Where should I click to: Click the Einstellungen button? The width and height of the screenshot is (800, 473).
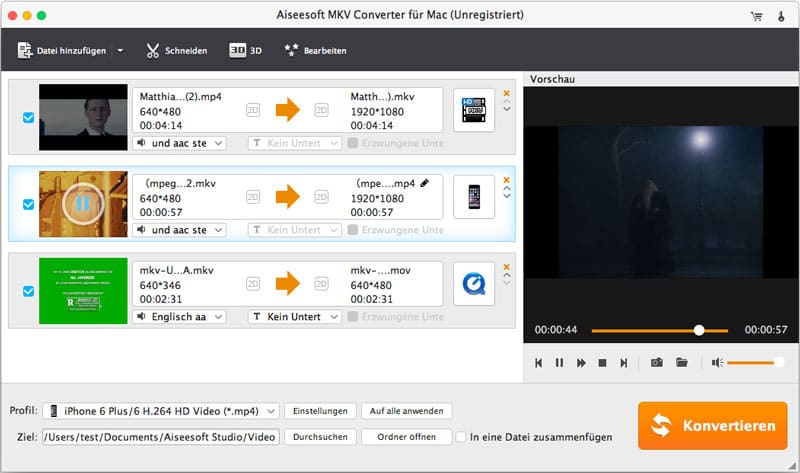tap(320, 411)
